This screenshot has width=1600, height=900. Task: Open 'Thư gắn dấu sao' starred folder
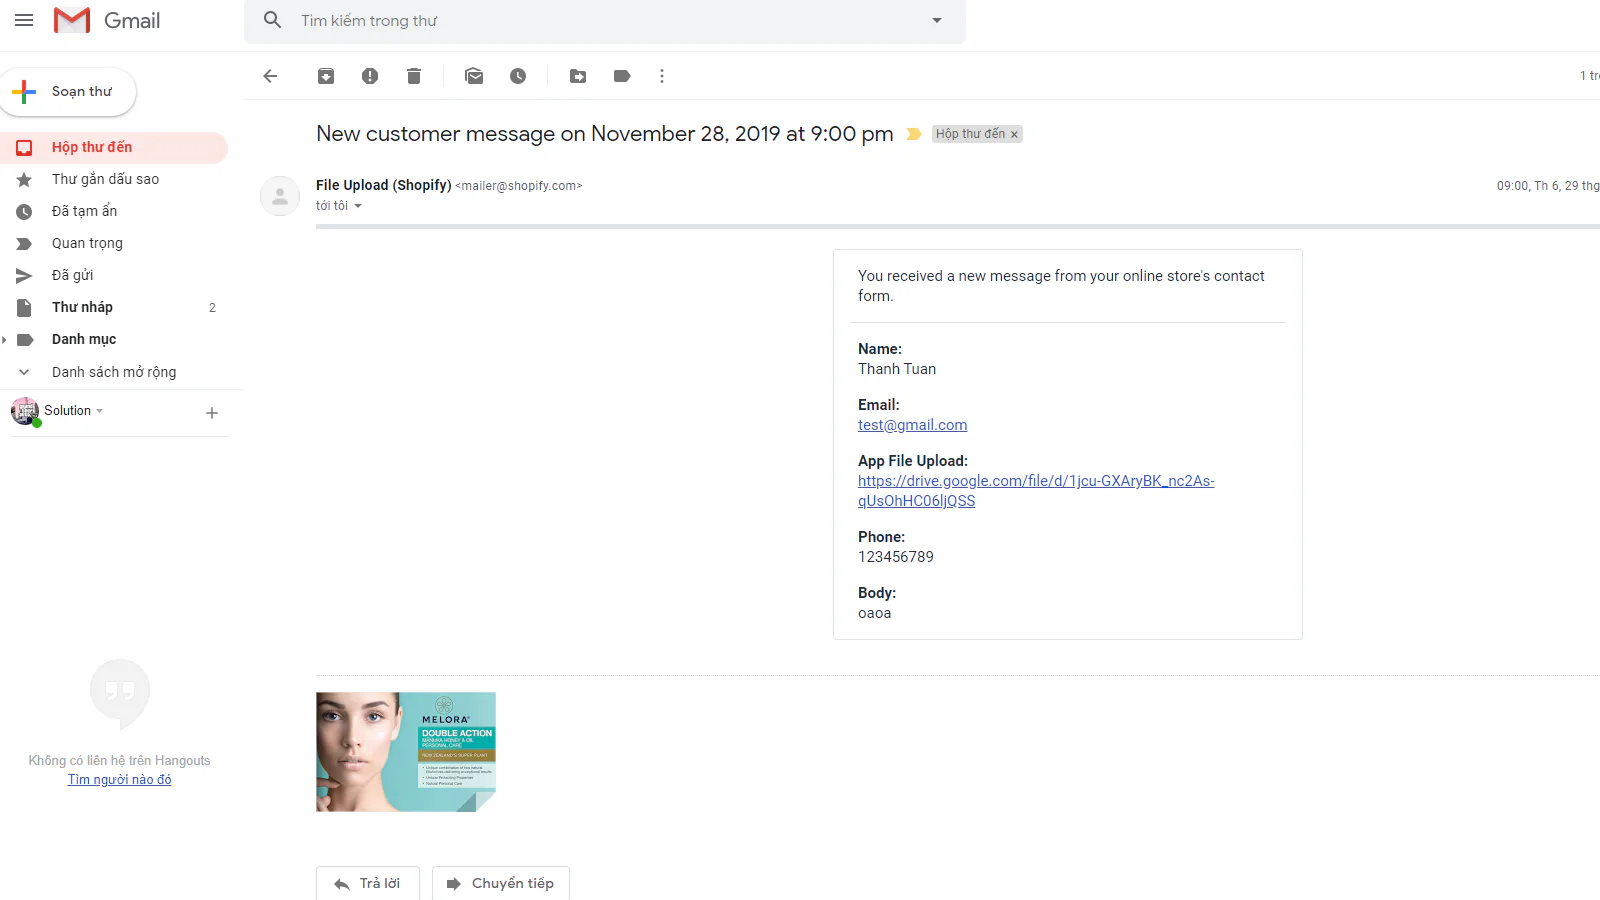pos(114,179)
